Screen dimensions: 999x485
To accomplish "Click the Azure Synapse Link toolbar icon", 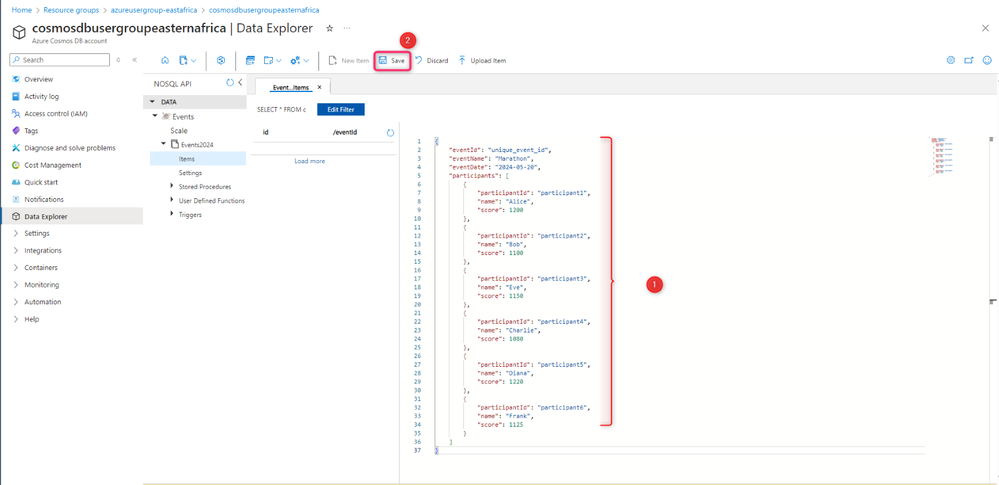I will point(221,61).
